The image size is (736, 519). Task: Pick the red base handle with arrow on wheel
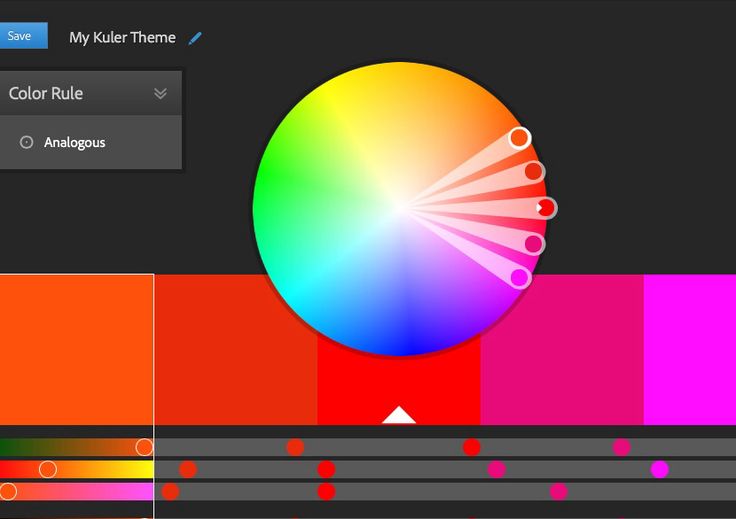point(545,208)
